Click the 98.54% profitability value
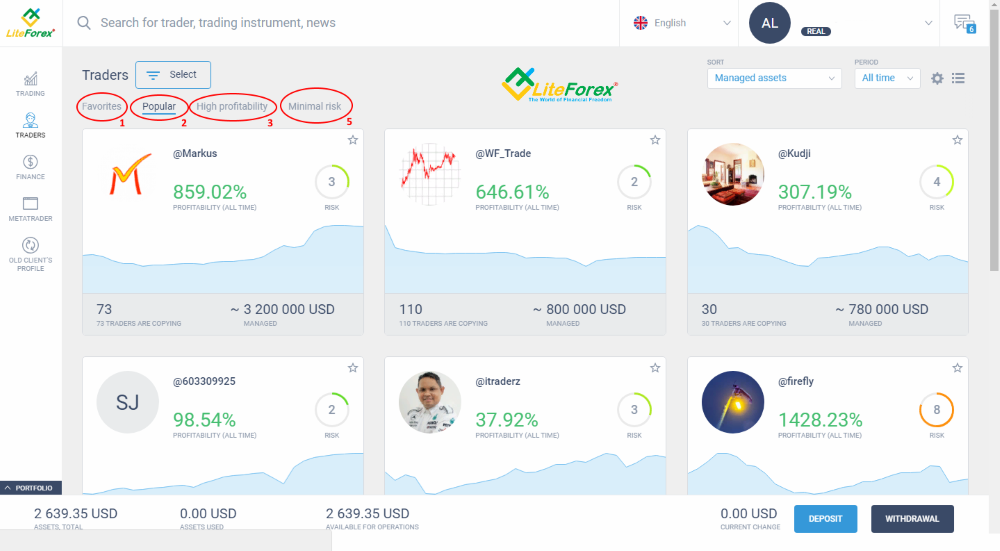This screenshot has height=551, width=1000. 204,420
